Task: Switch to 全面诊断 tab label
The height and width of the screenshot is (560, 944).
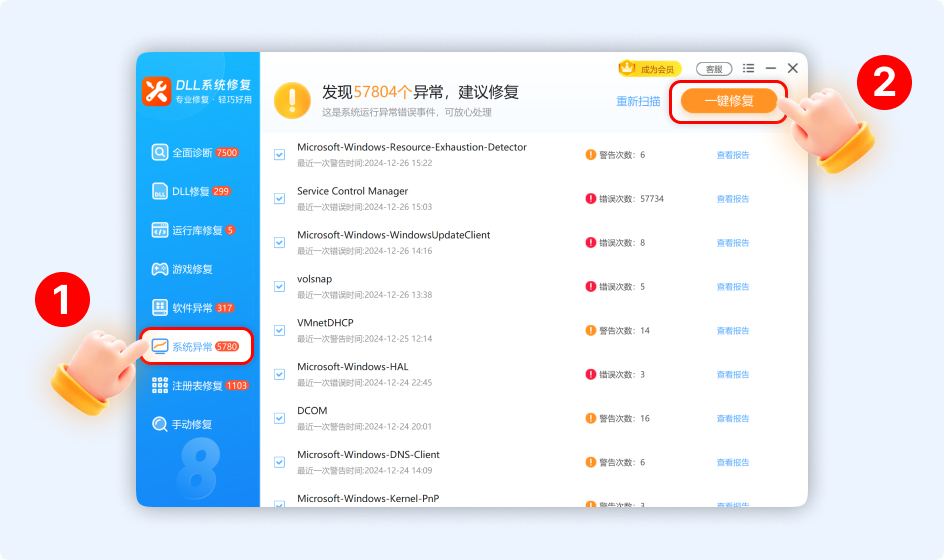Action: coord(192,153)
